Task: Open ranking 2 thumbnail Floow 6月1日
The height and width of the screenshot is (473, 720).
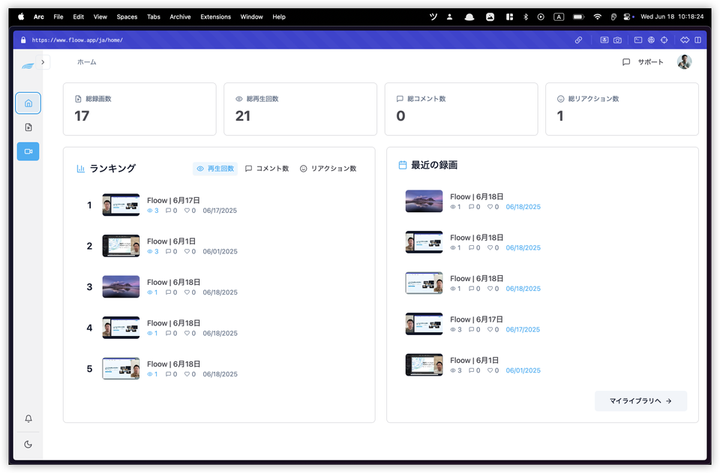Action: pyautogui.click(x=121, y=246)
